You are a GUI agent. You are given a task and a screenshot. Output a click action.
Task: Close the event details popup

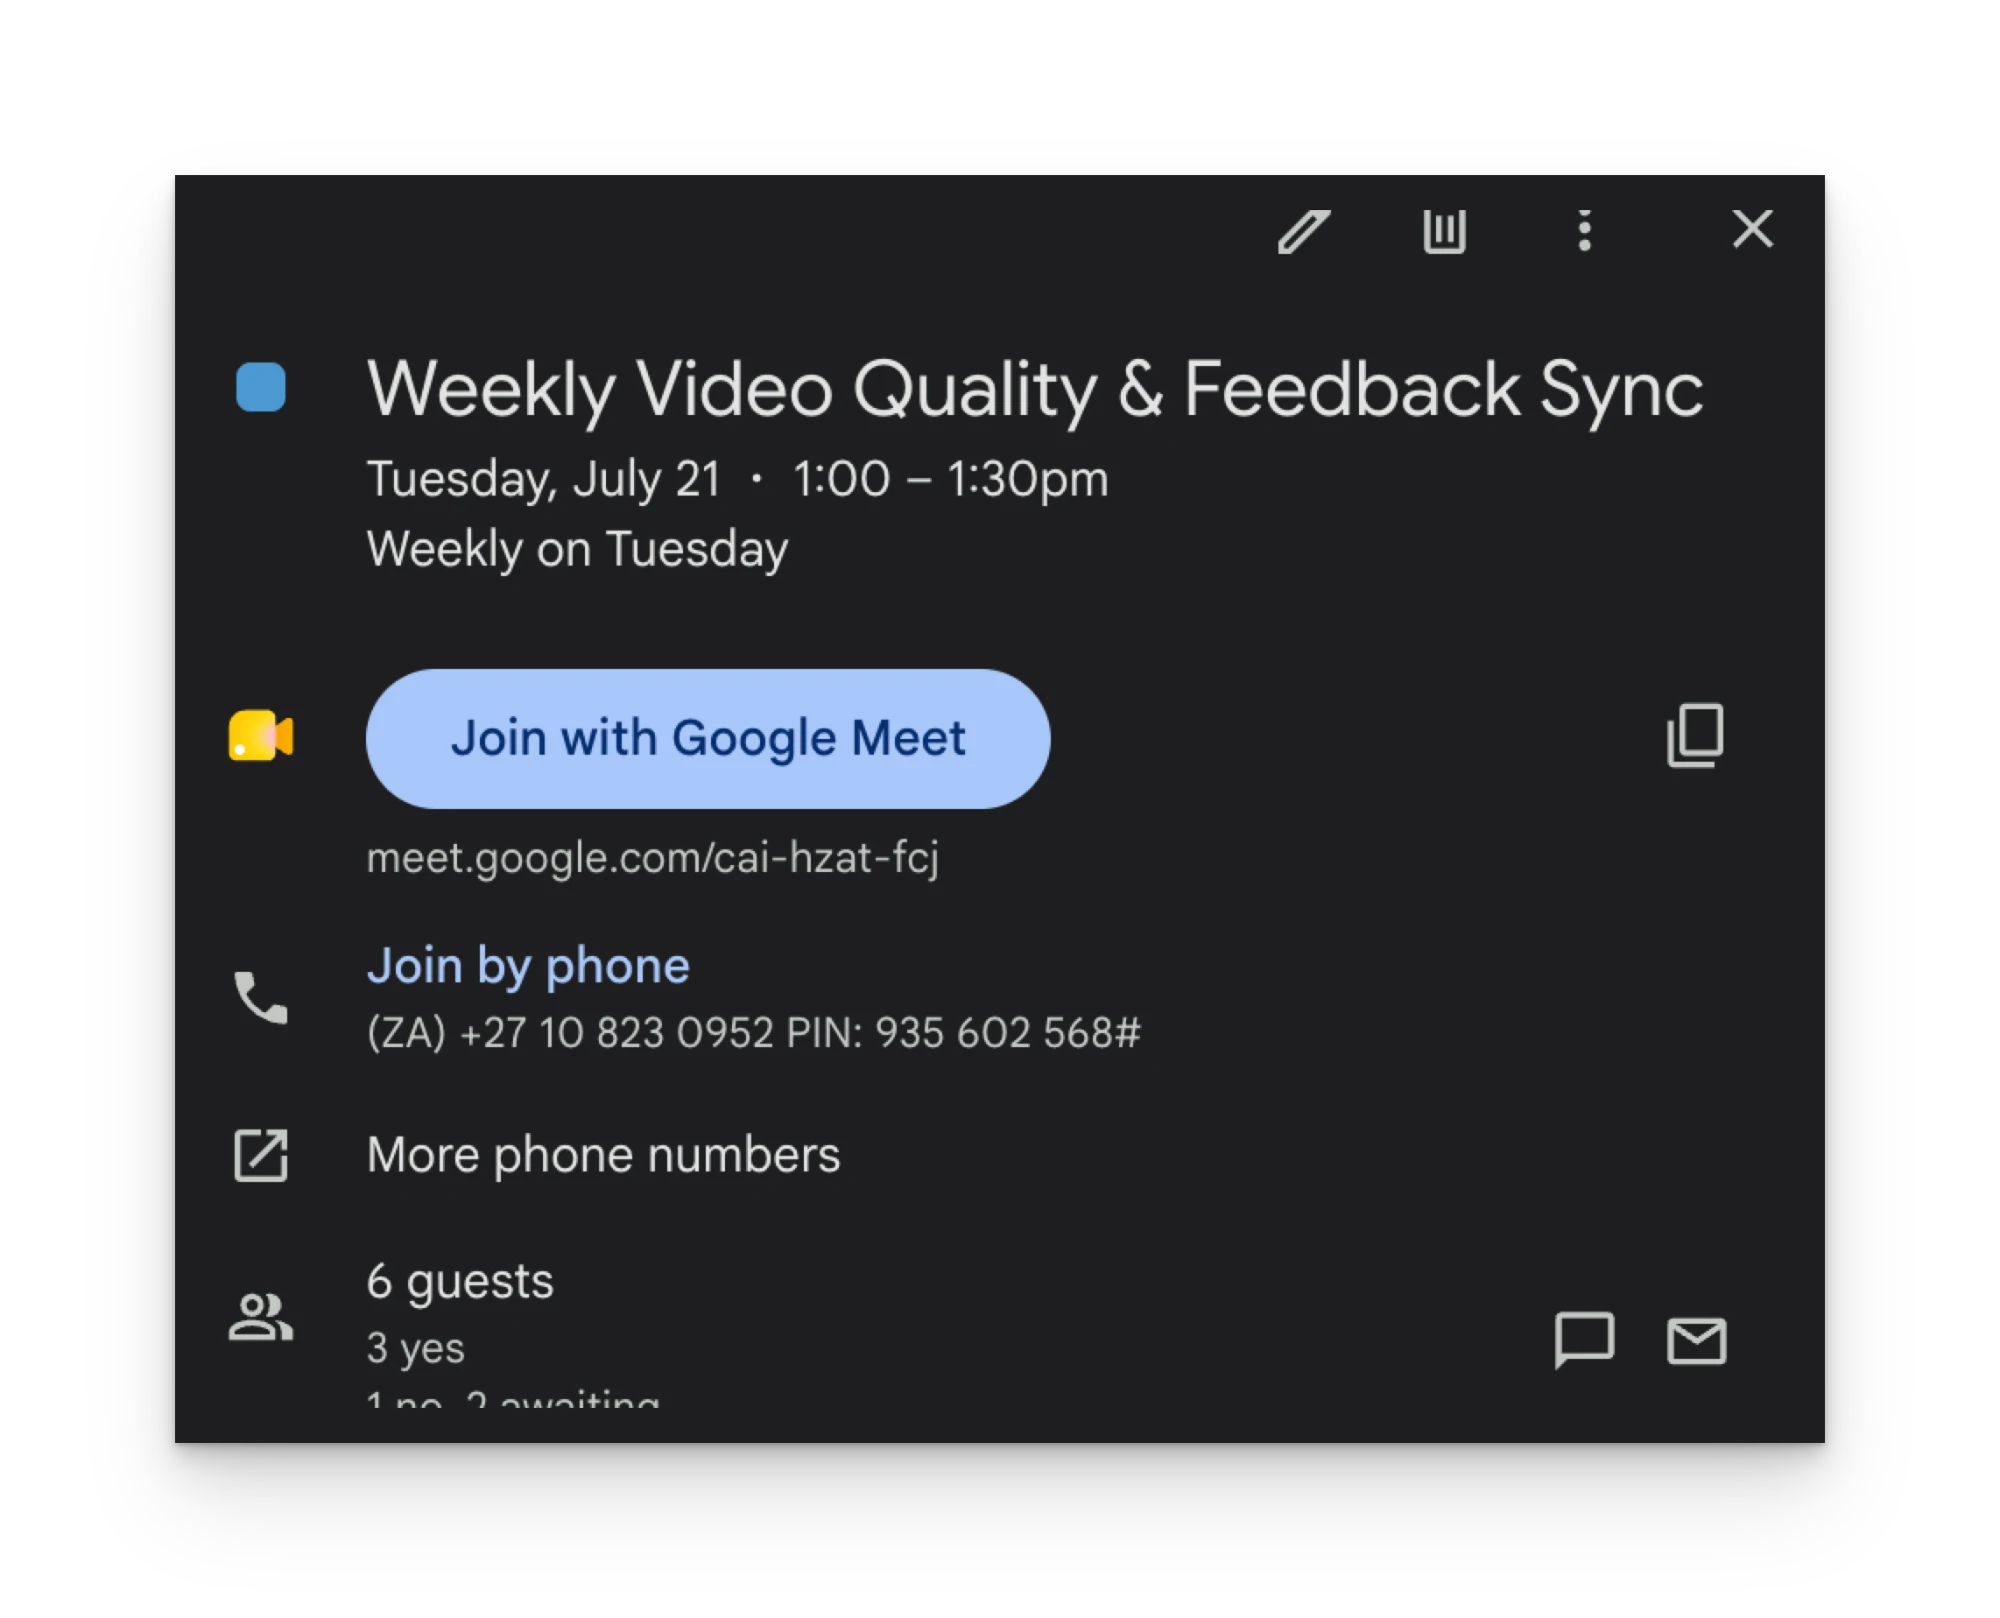coord(1752,229)
